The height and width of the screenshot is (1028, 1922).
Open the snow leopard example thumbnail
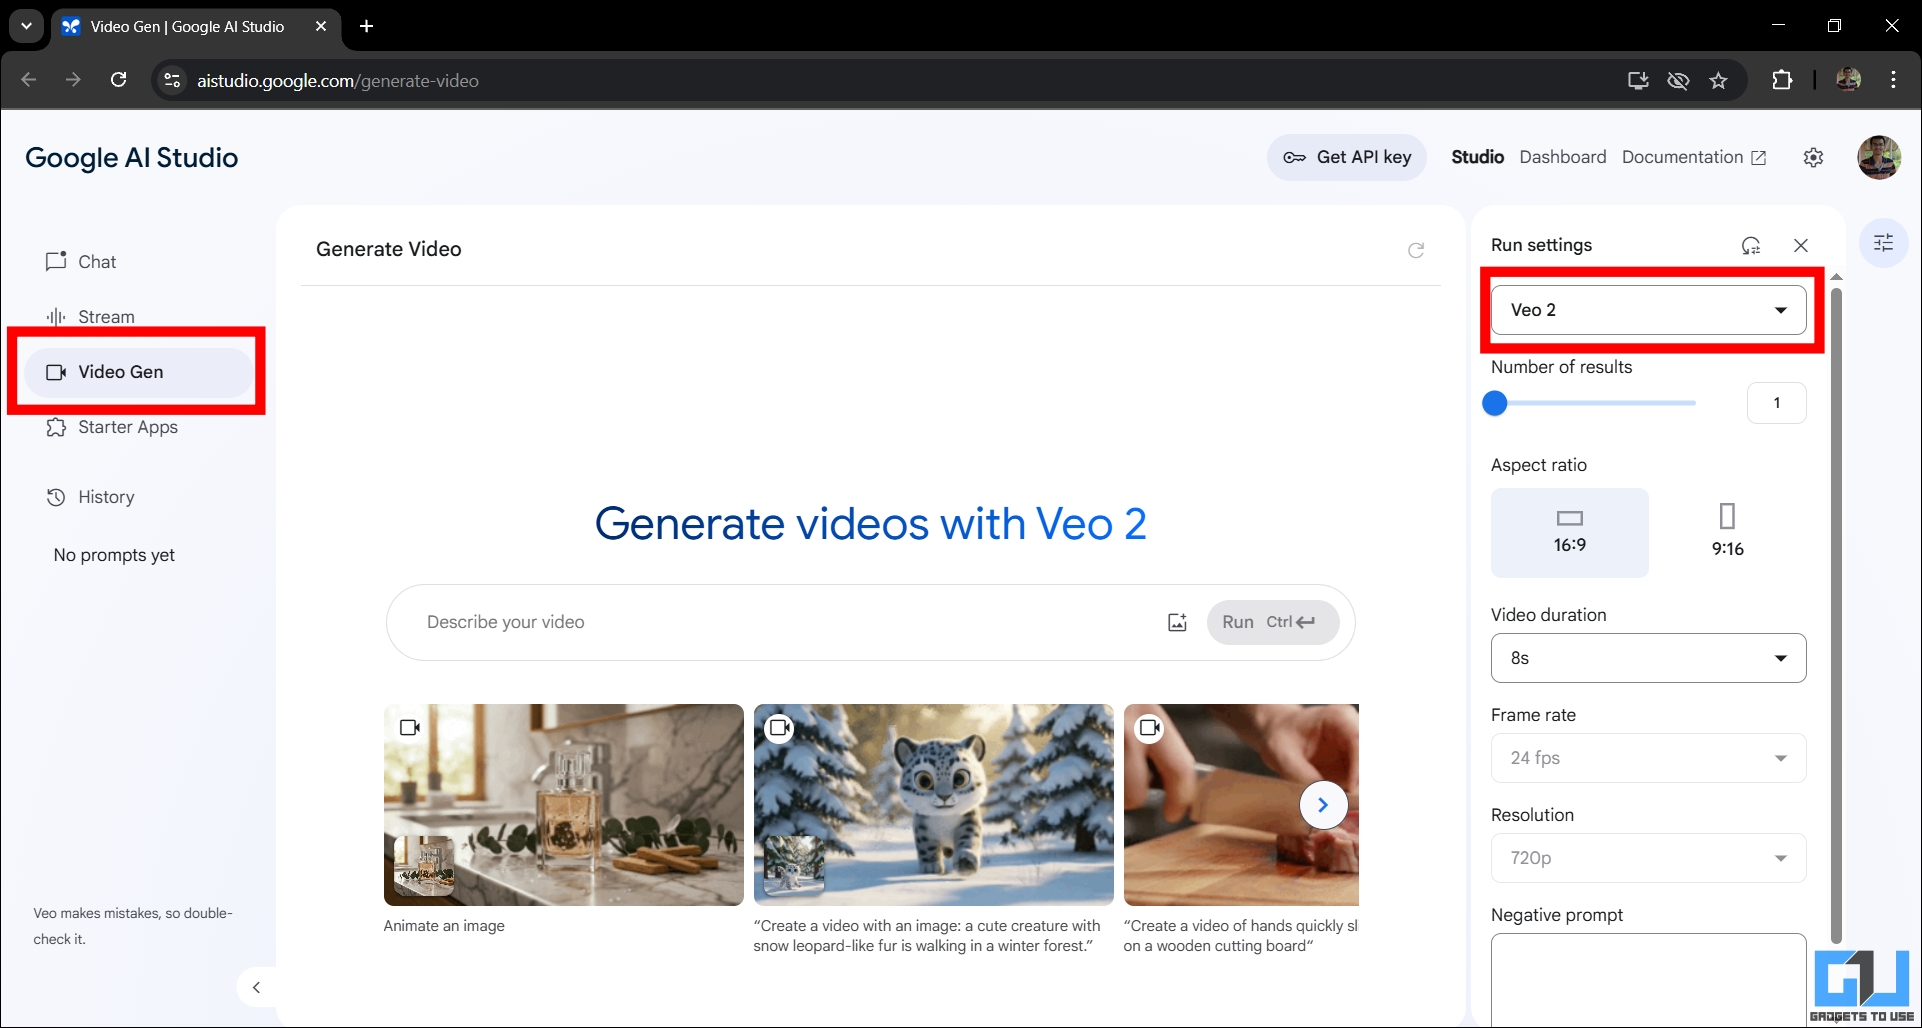tap(933, 805)
